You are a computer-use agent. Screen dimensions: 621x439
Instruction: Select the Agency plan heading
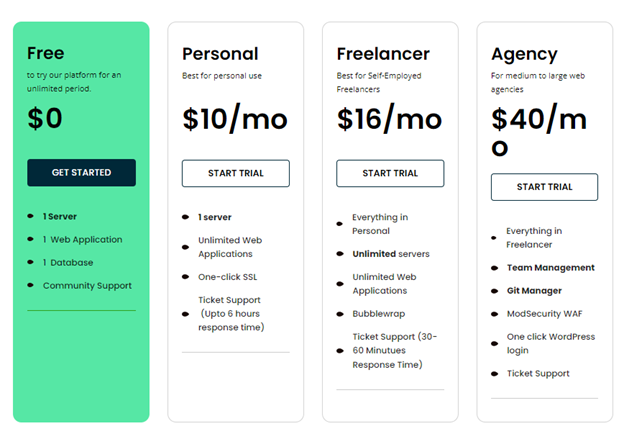[524, 55]
